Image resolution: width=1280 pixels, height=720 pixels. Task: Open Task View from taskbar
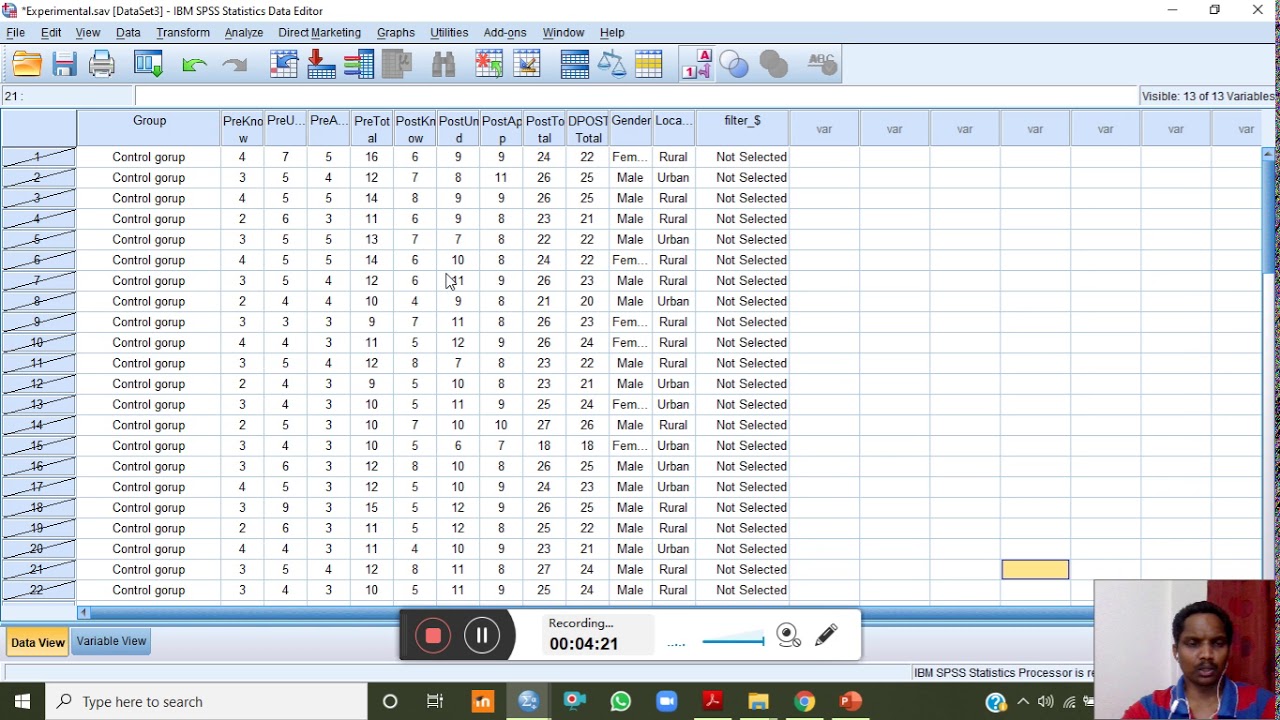click(x=435, y=701)
